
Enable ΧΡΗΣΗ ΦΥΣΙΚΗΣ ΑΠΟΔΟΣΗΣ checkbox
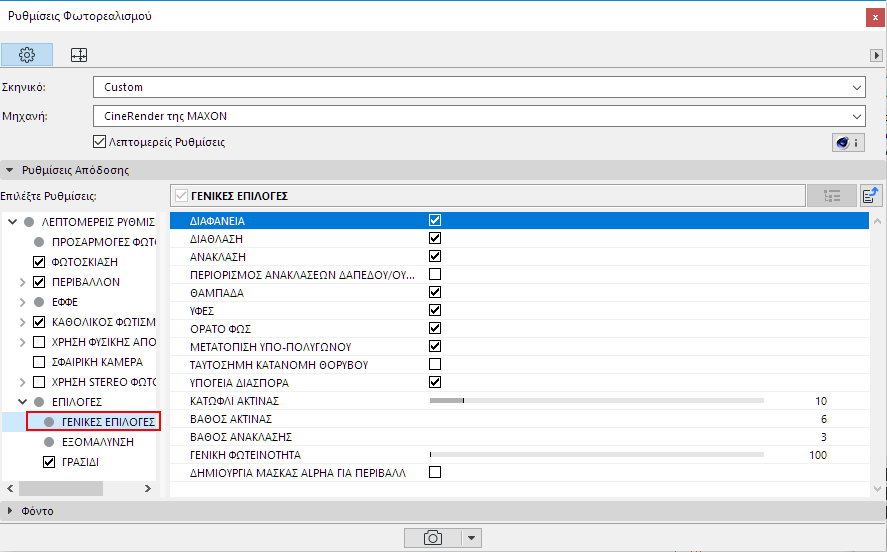[x=39, y=342]
